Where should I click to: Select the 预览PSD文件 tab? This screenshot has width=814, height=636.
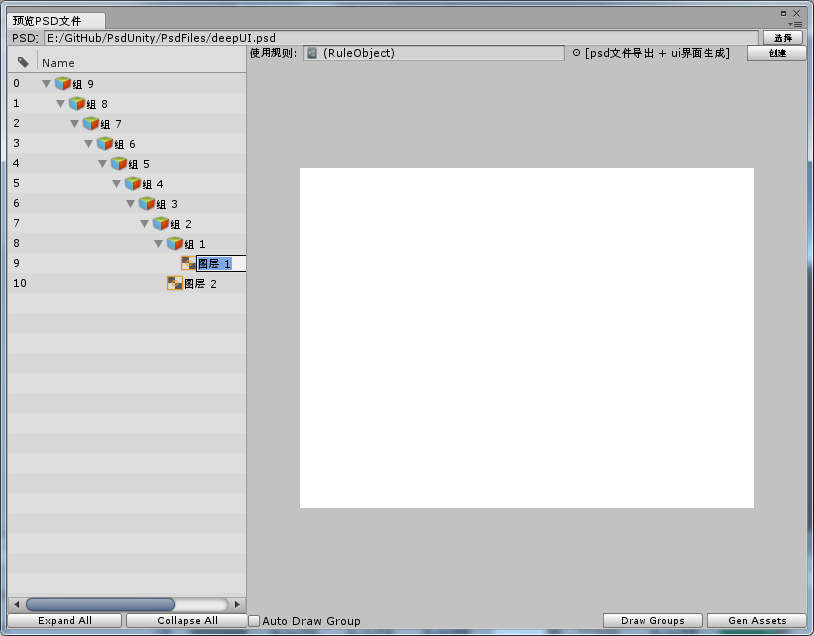pyautogui.click(x=47, y=21)
